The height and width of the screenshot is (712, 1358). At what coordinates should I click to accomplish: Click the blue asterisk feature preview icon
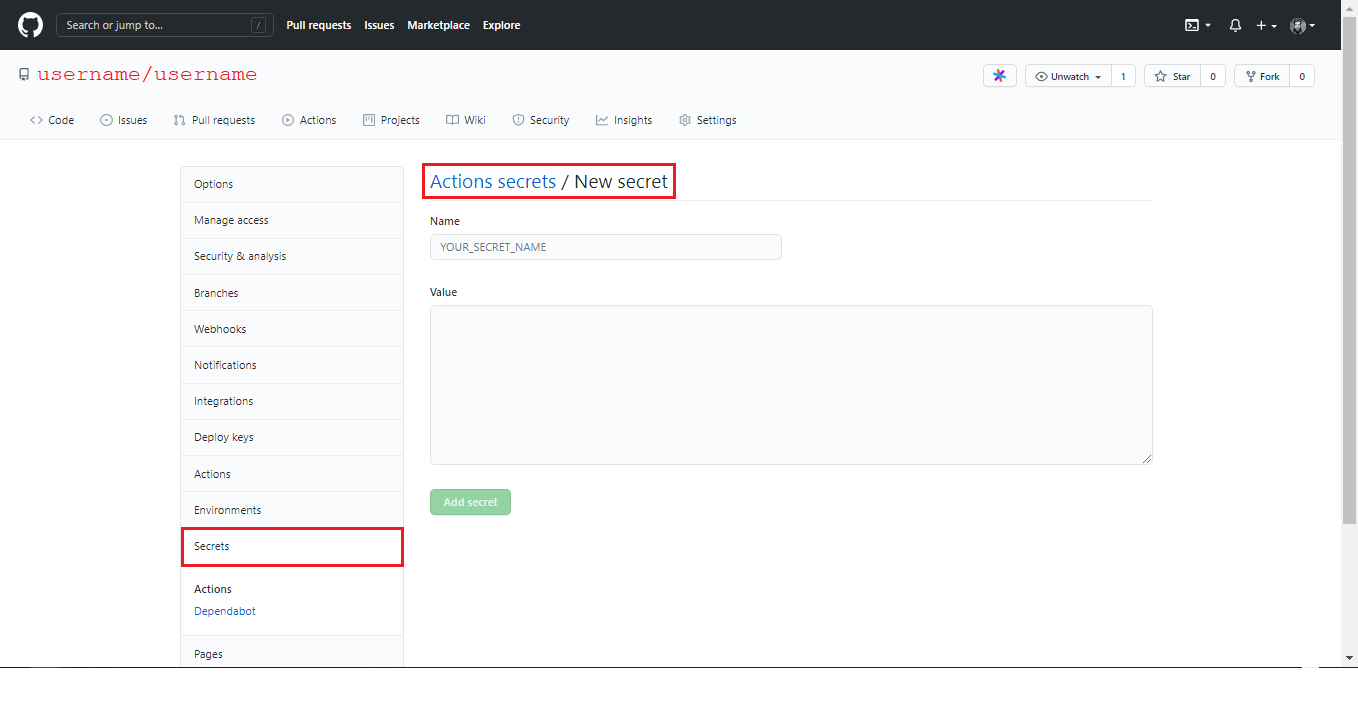(999, 75)
